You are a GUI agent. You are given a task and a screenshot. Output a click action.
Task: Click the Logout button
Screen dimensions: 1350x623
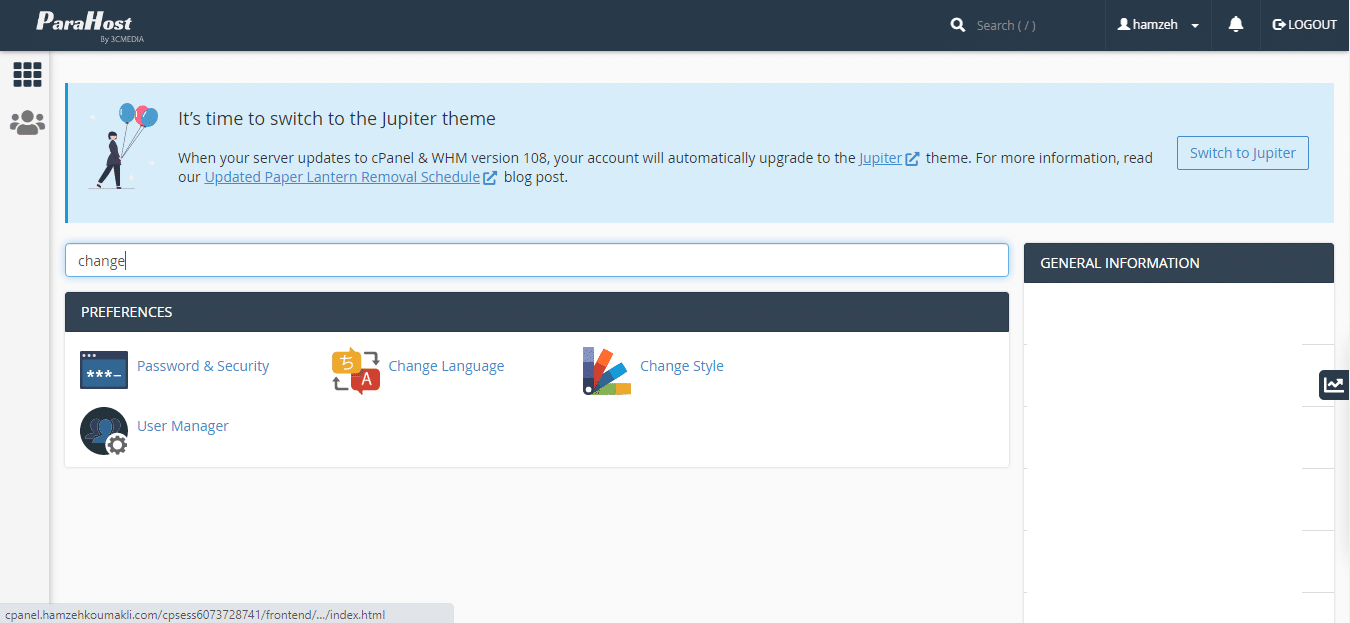point(1304,25)
